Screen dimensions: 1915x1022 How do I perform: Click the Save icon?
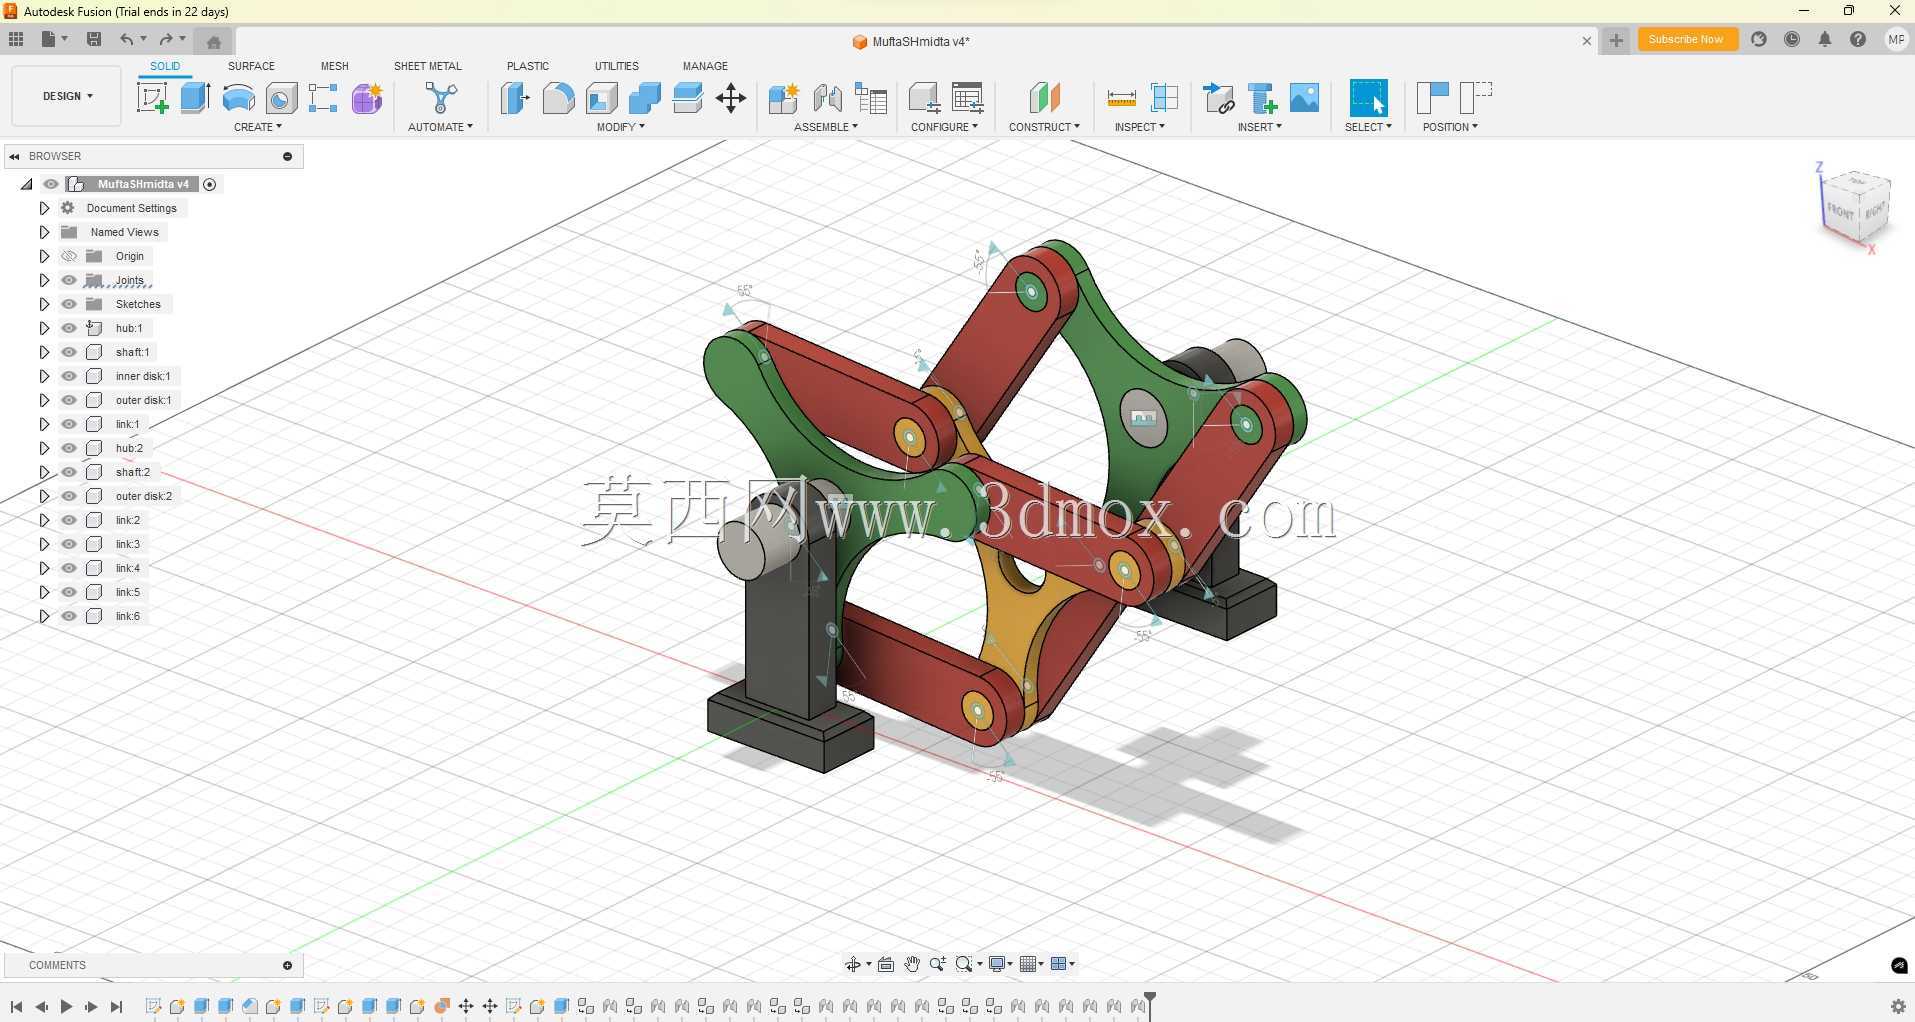(94, 40)
